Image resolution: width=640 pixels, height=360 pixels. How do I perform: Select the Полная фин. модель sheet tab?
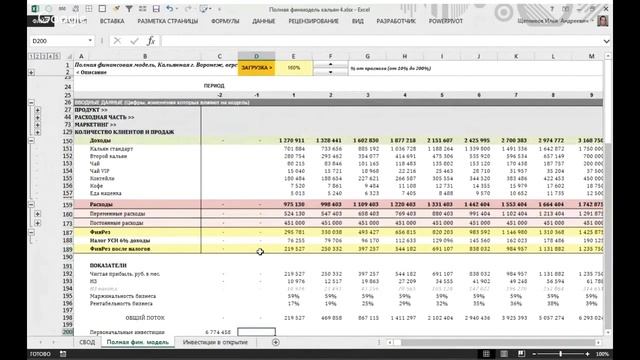(138, 342)
